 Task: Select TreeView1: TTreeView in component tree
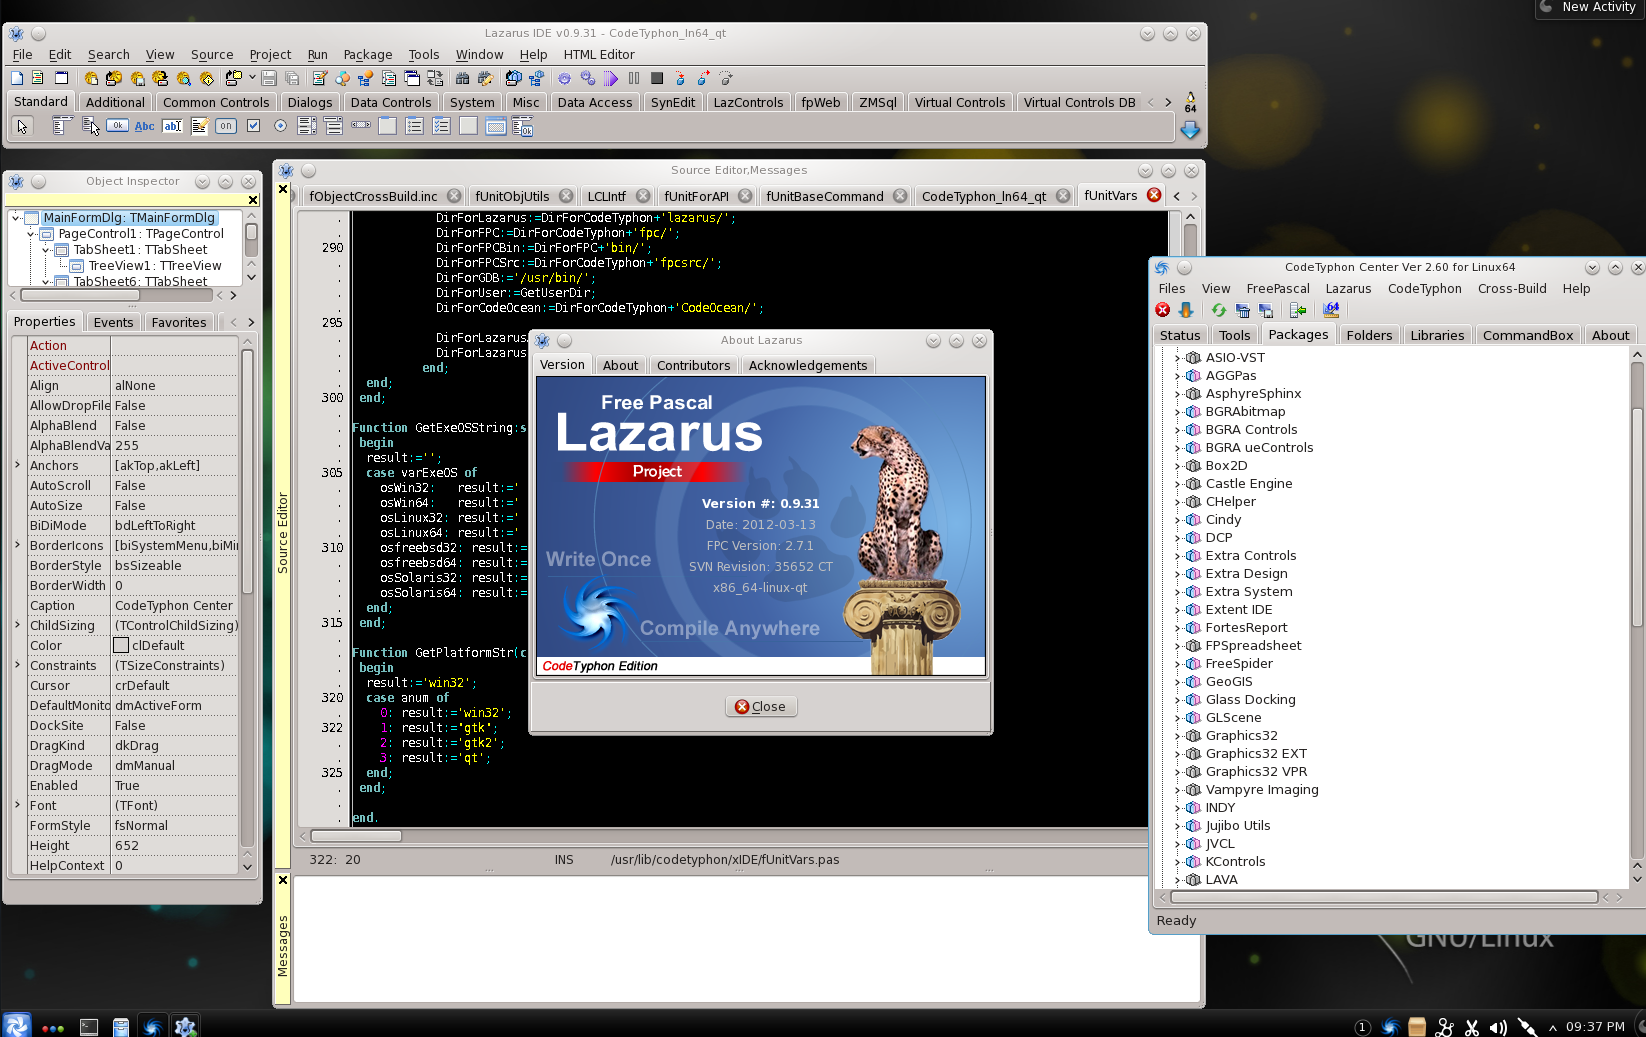154,265
